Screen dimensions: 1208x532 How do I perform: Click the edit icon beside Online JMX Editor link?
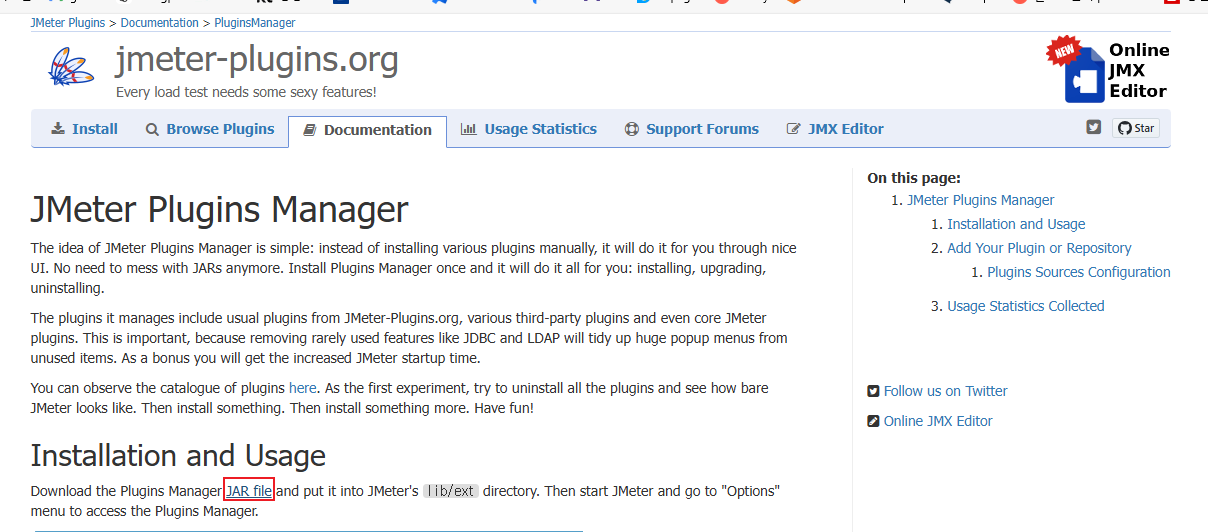coord(874,421)
